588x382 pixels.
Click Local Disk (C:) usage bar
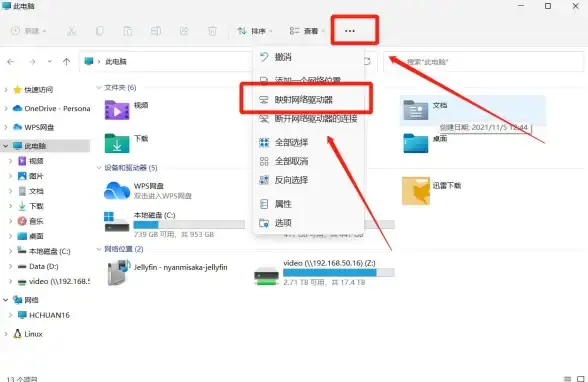tap(189, 225)
